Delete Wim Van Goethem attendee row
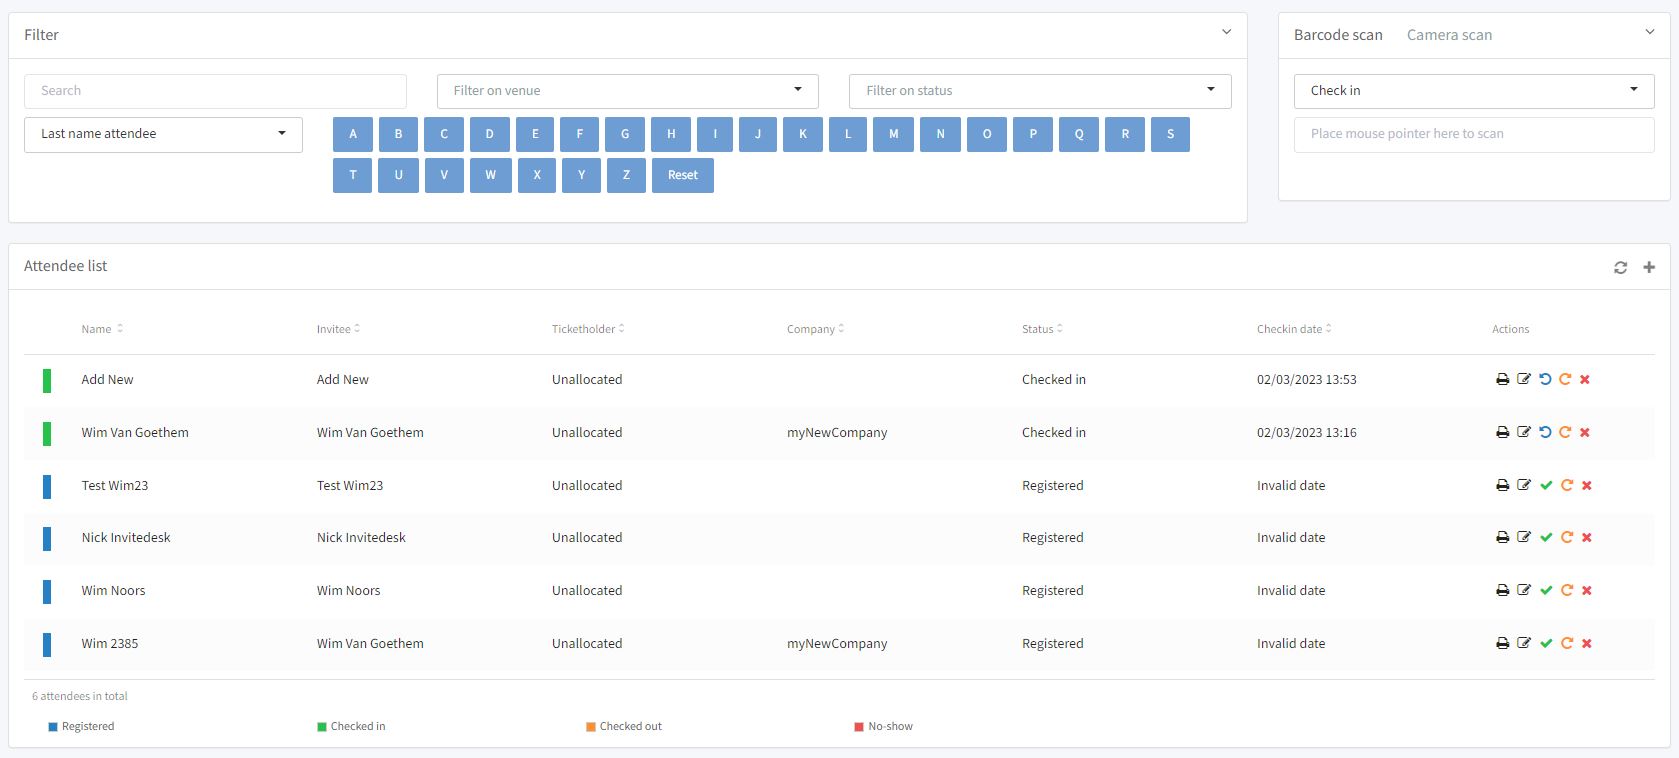 point(1585,433)
